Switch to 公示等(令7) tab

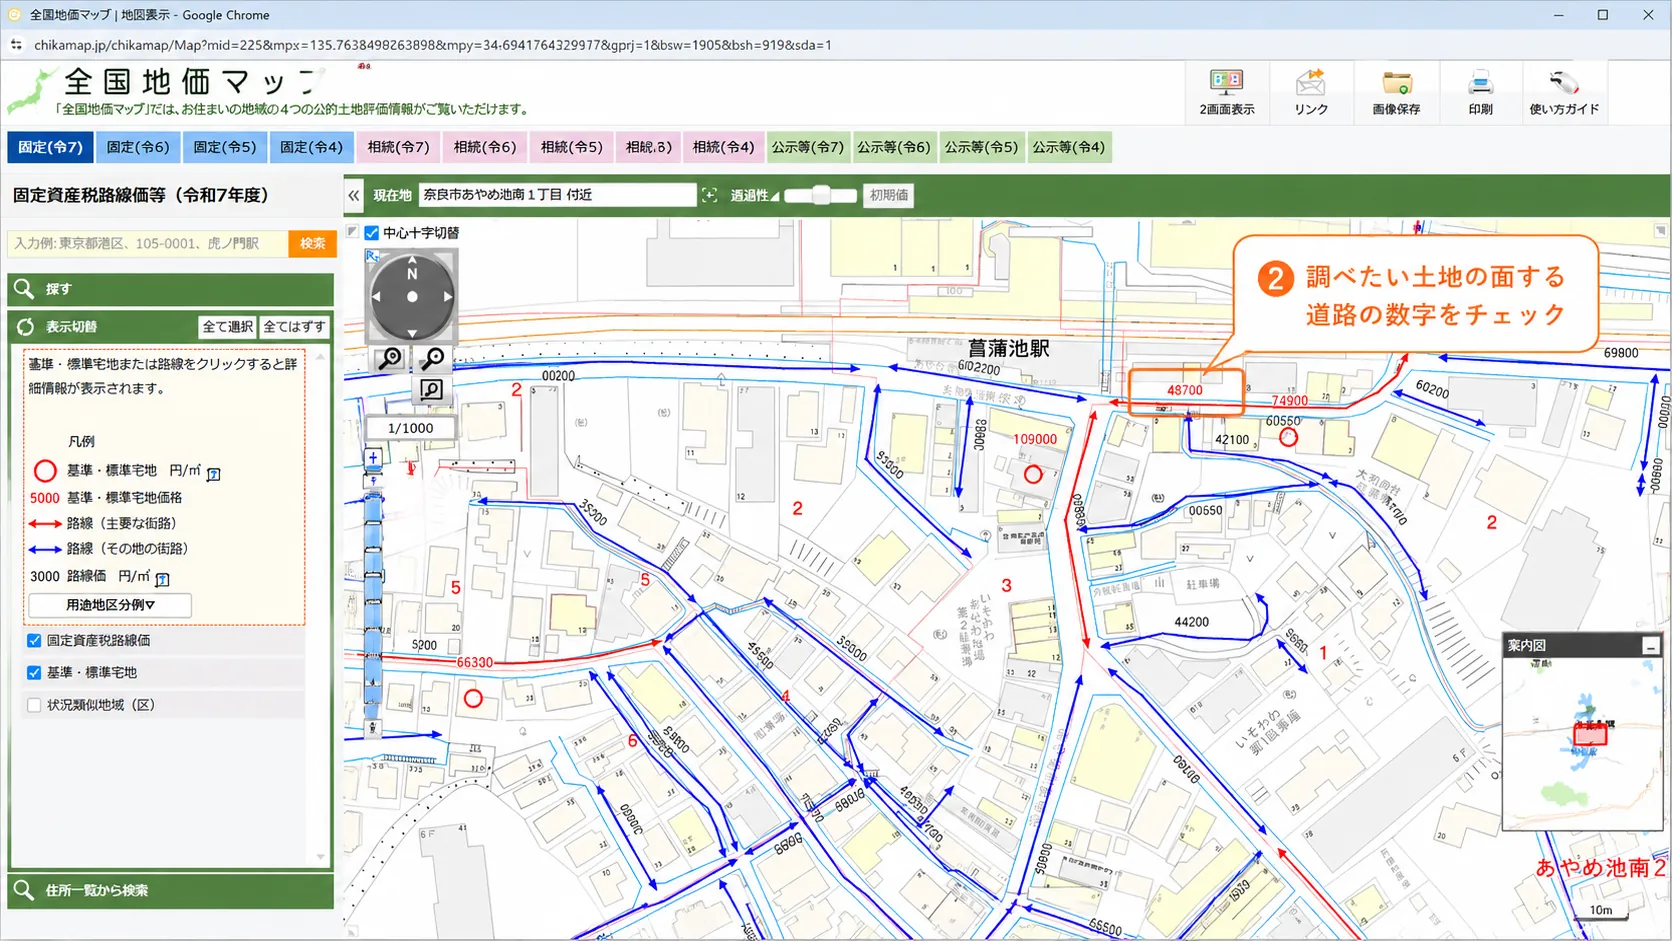pyautogui.click(x=808, y=147)
